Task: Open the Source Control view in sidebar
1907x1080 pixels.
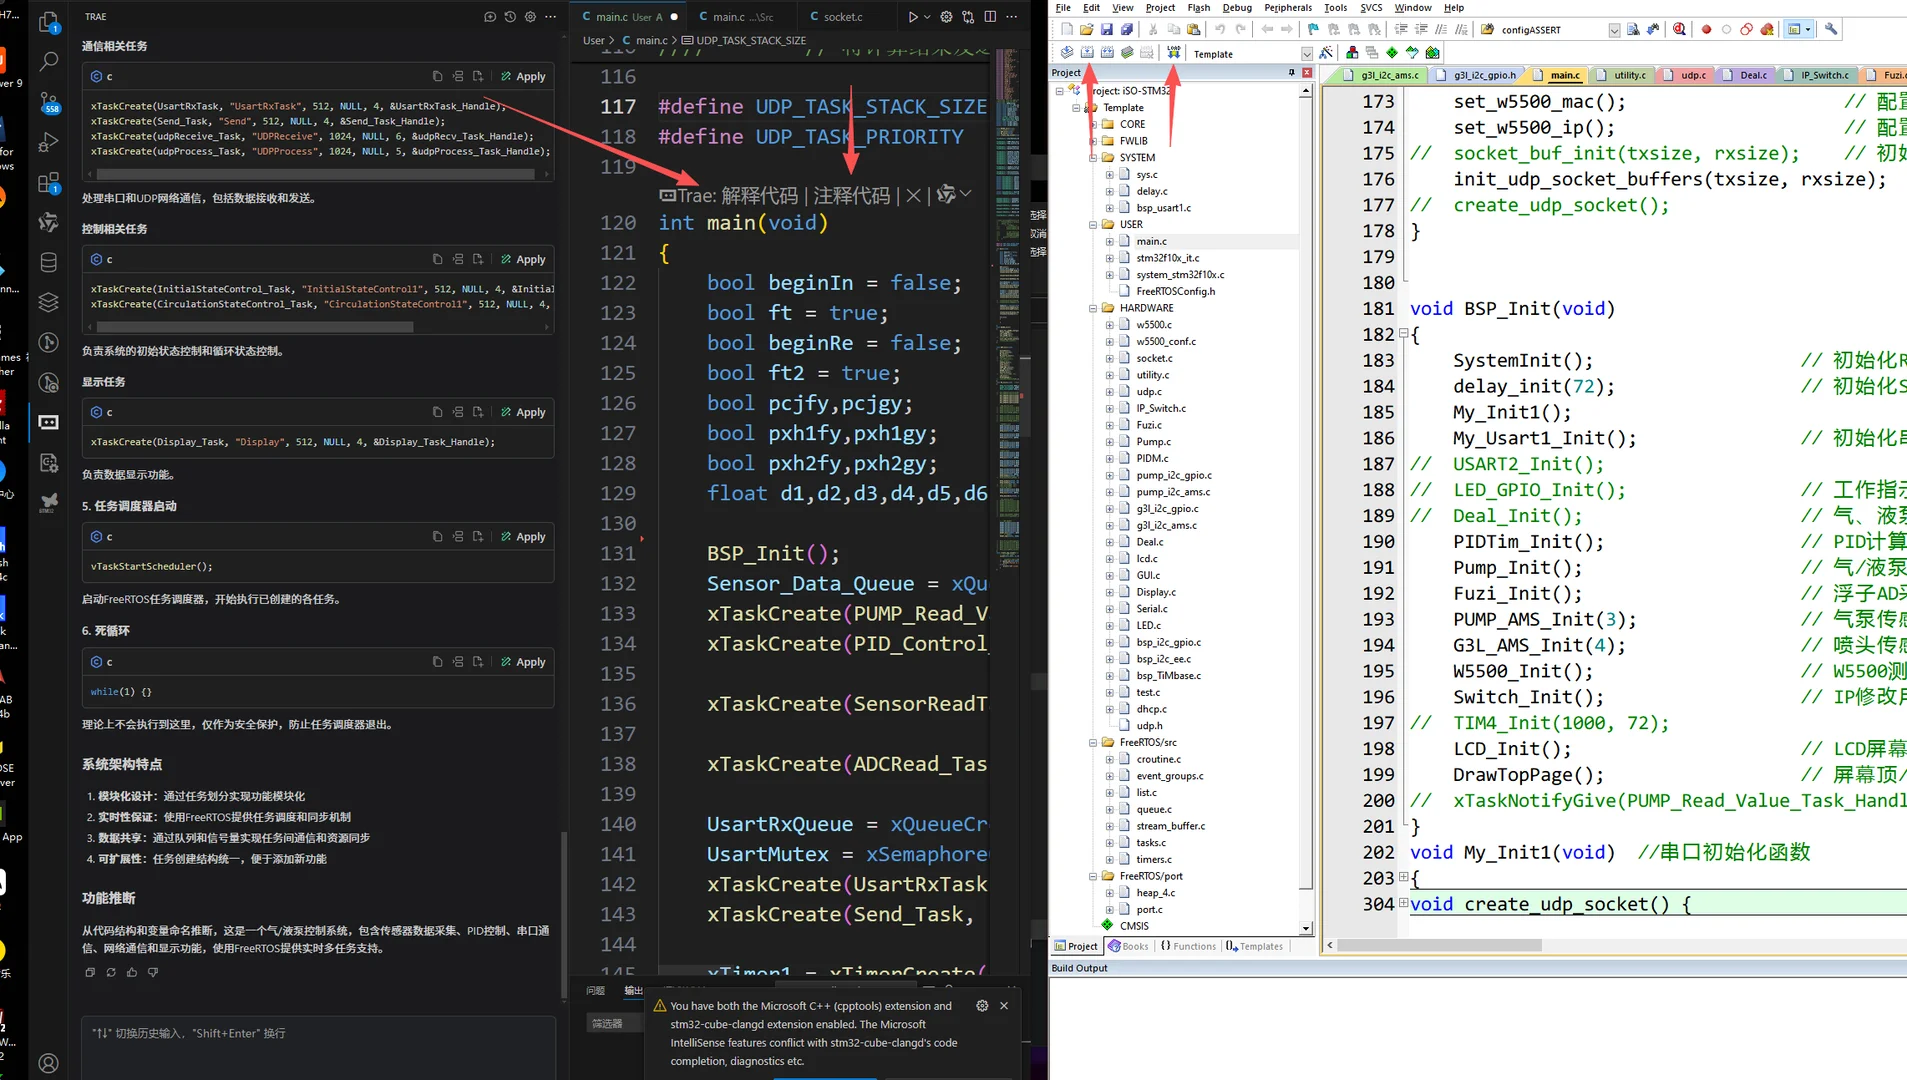Action: coord(48,101)
